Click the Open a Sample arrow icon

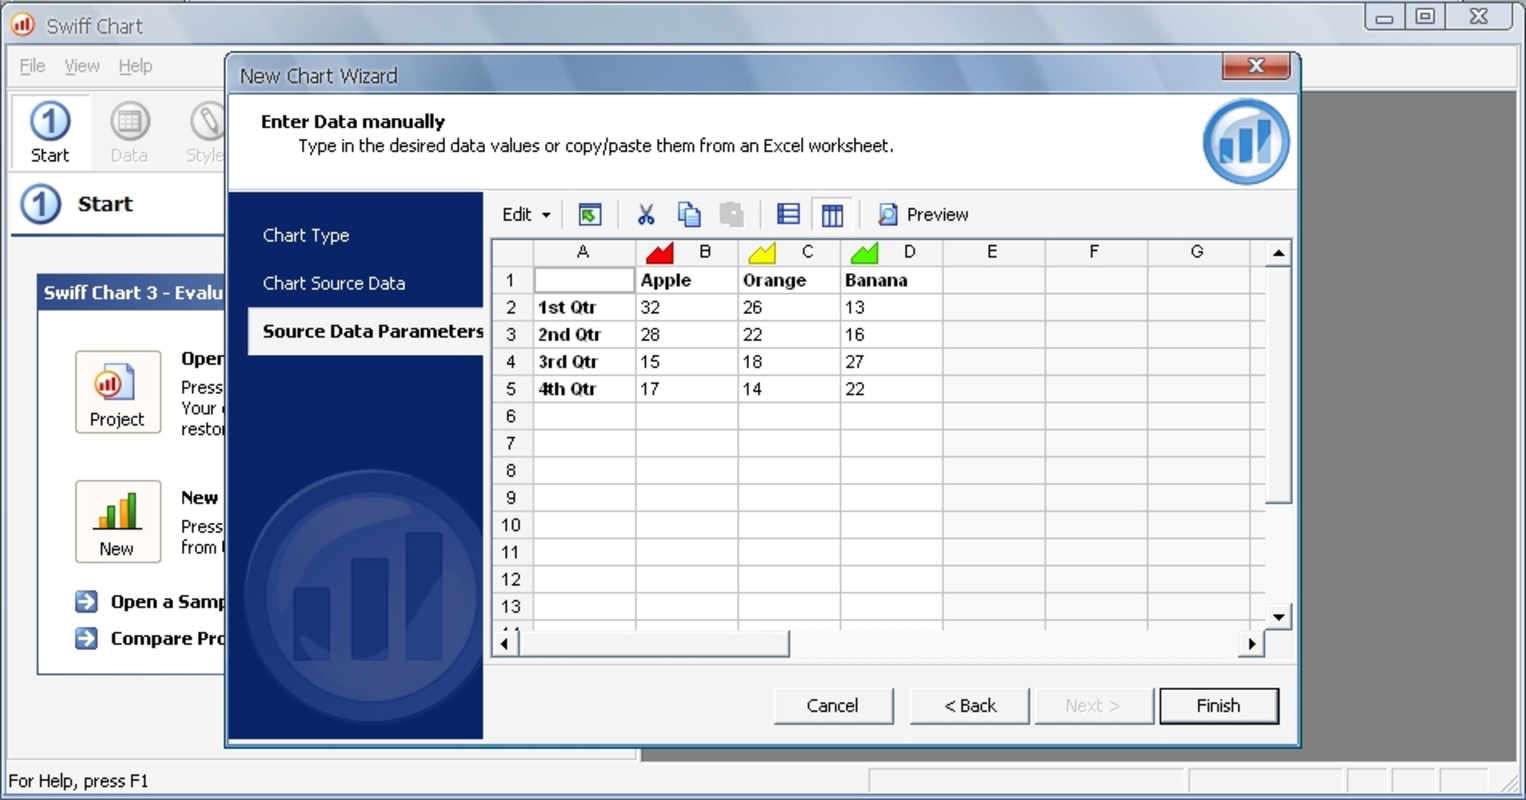[x=87, y=601]
